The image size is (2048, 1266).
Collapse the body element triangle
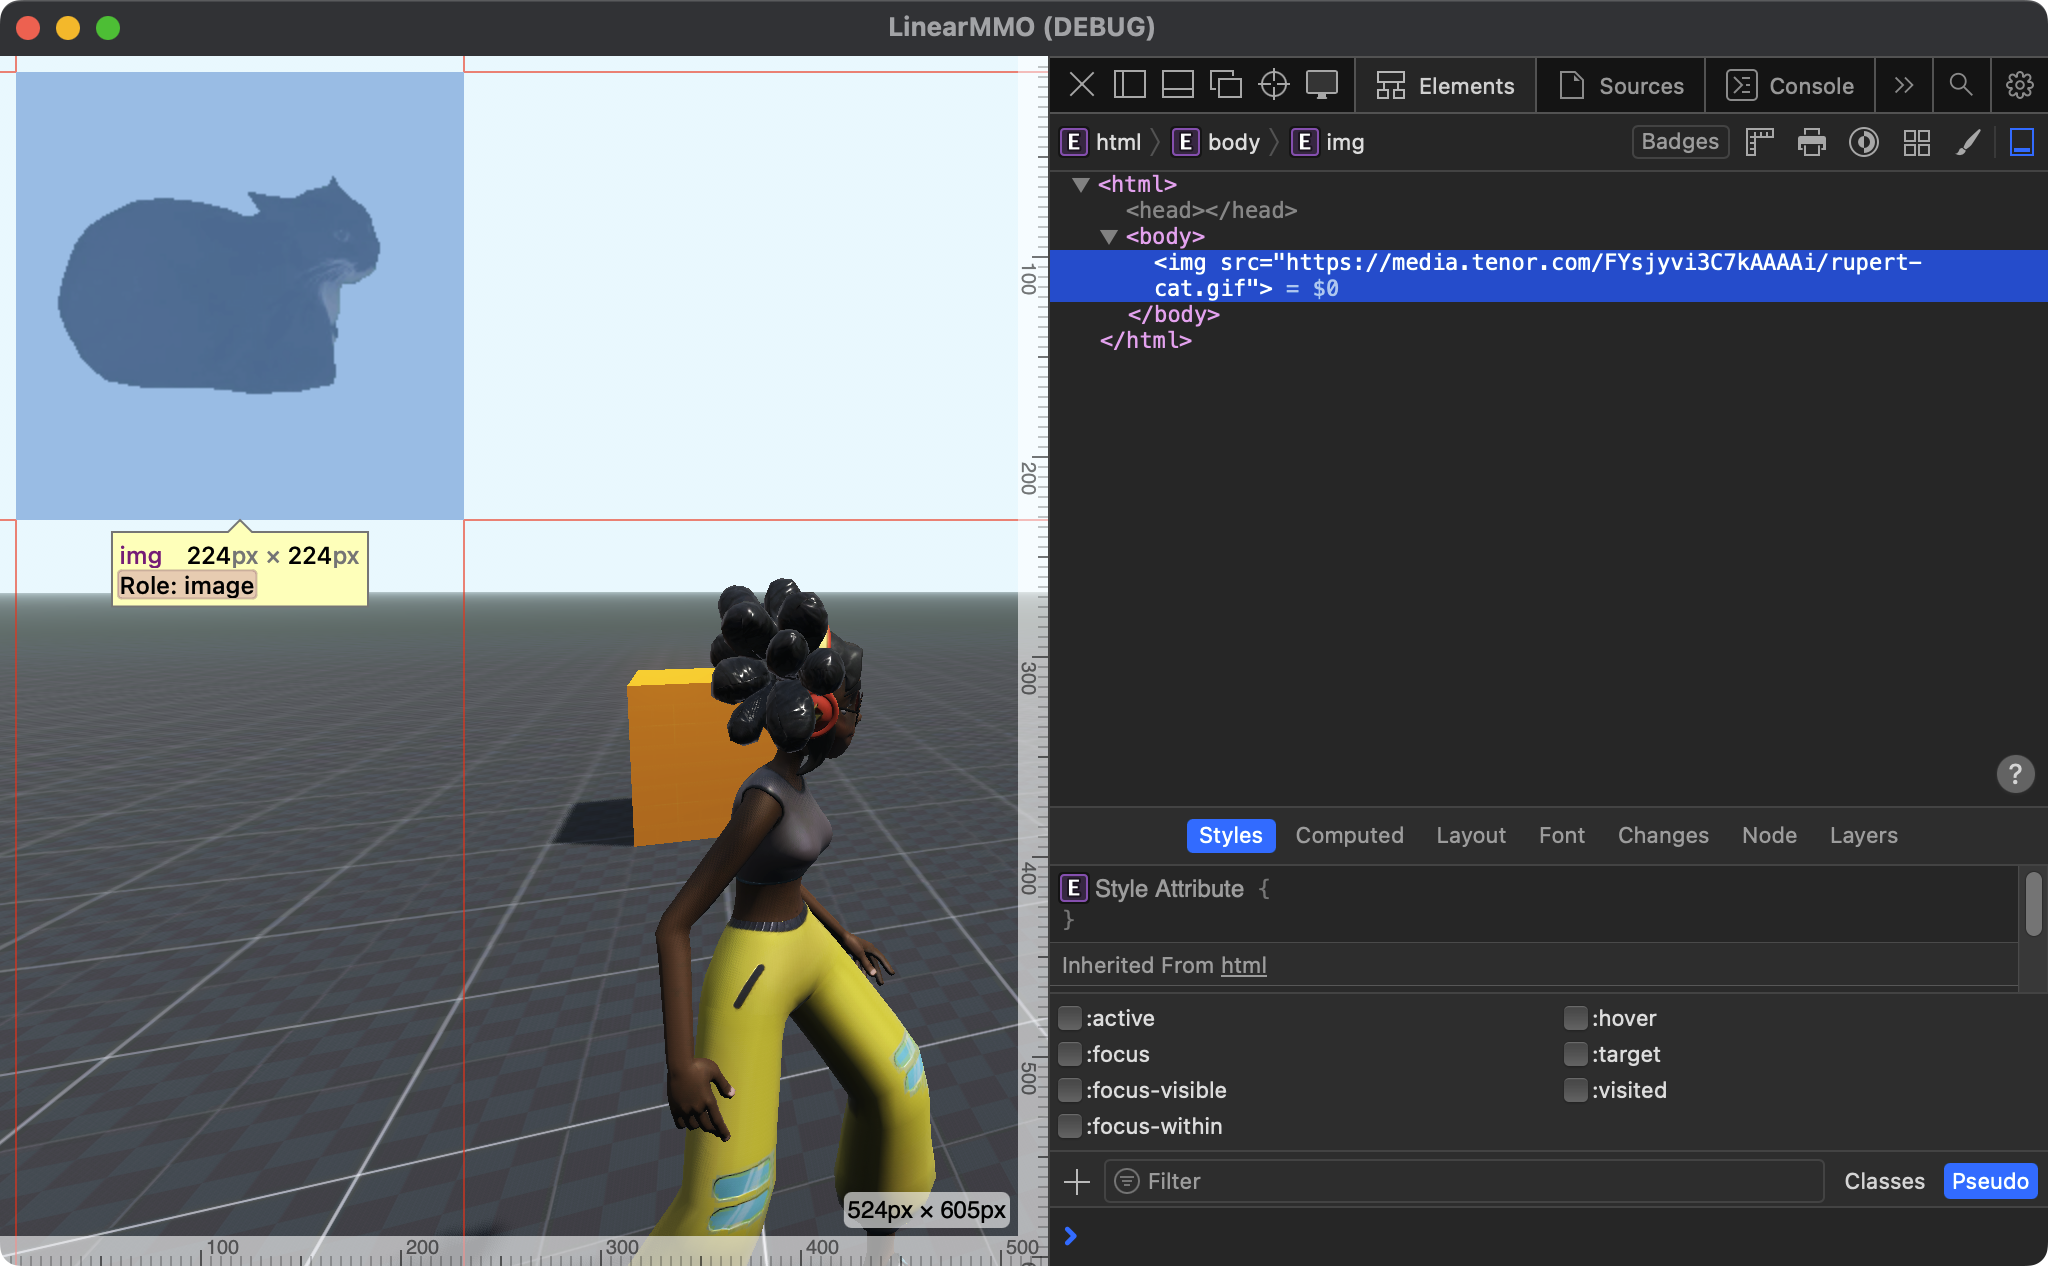click(1108, 236)
